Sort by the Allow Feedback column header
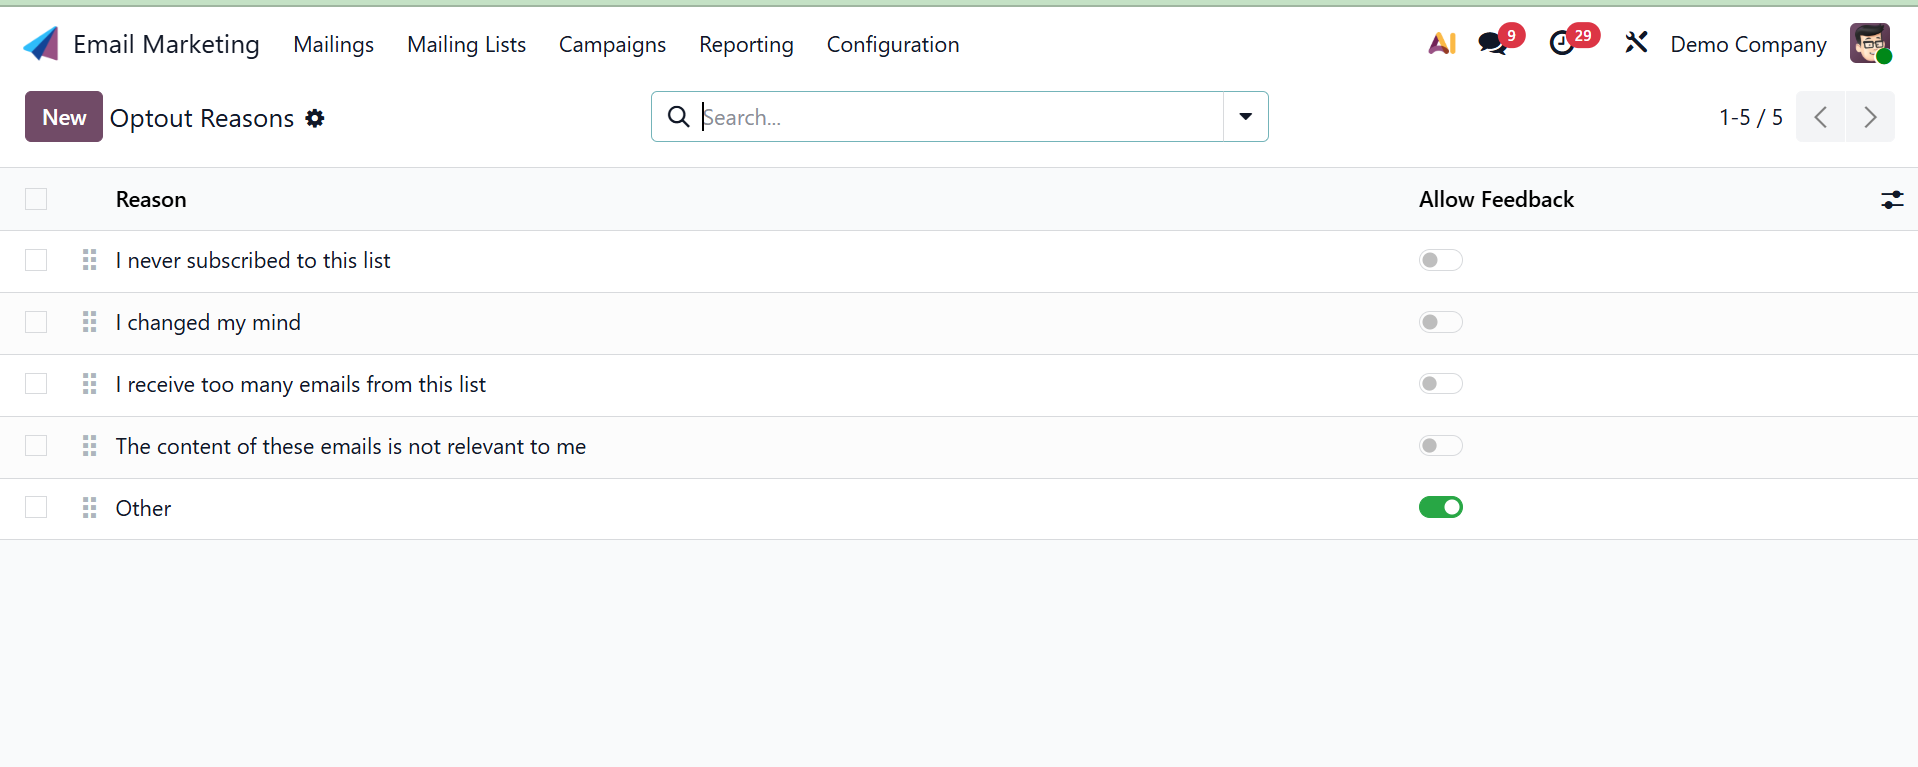Image resolution: width=1918 pixels, height=767 pixels. tap(1496, 199)
